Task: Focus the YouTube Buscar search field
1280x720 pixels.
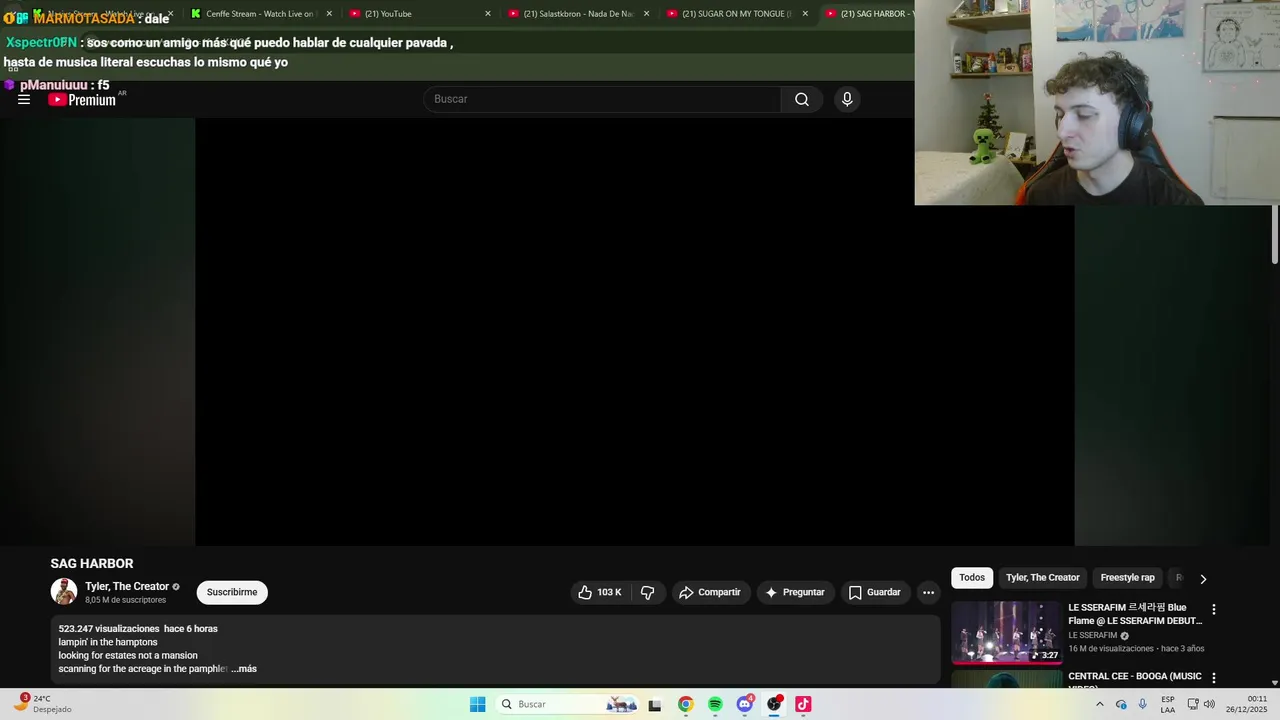Action: point(603,99)
